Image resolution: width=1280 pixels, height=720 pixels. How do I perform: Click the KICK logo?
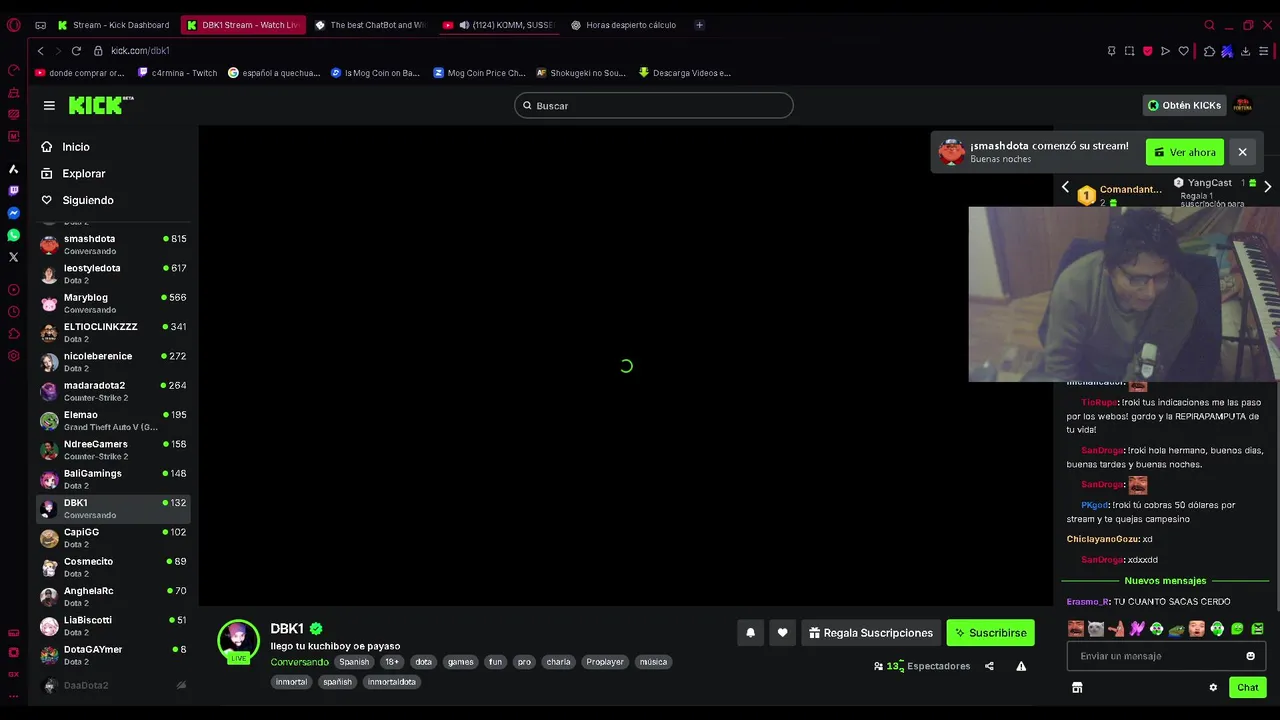click(x=100, y=105)
